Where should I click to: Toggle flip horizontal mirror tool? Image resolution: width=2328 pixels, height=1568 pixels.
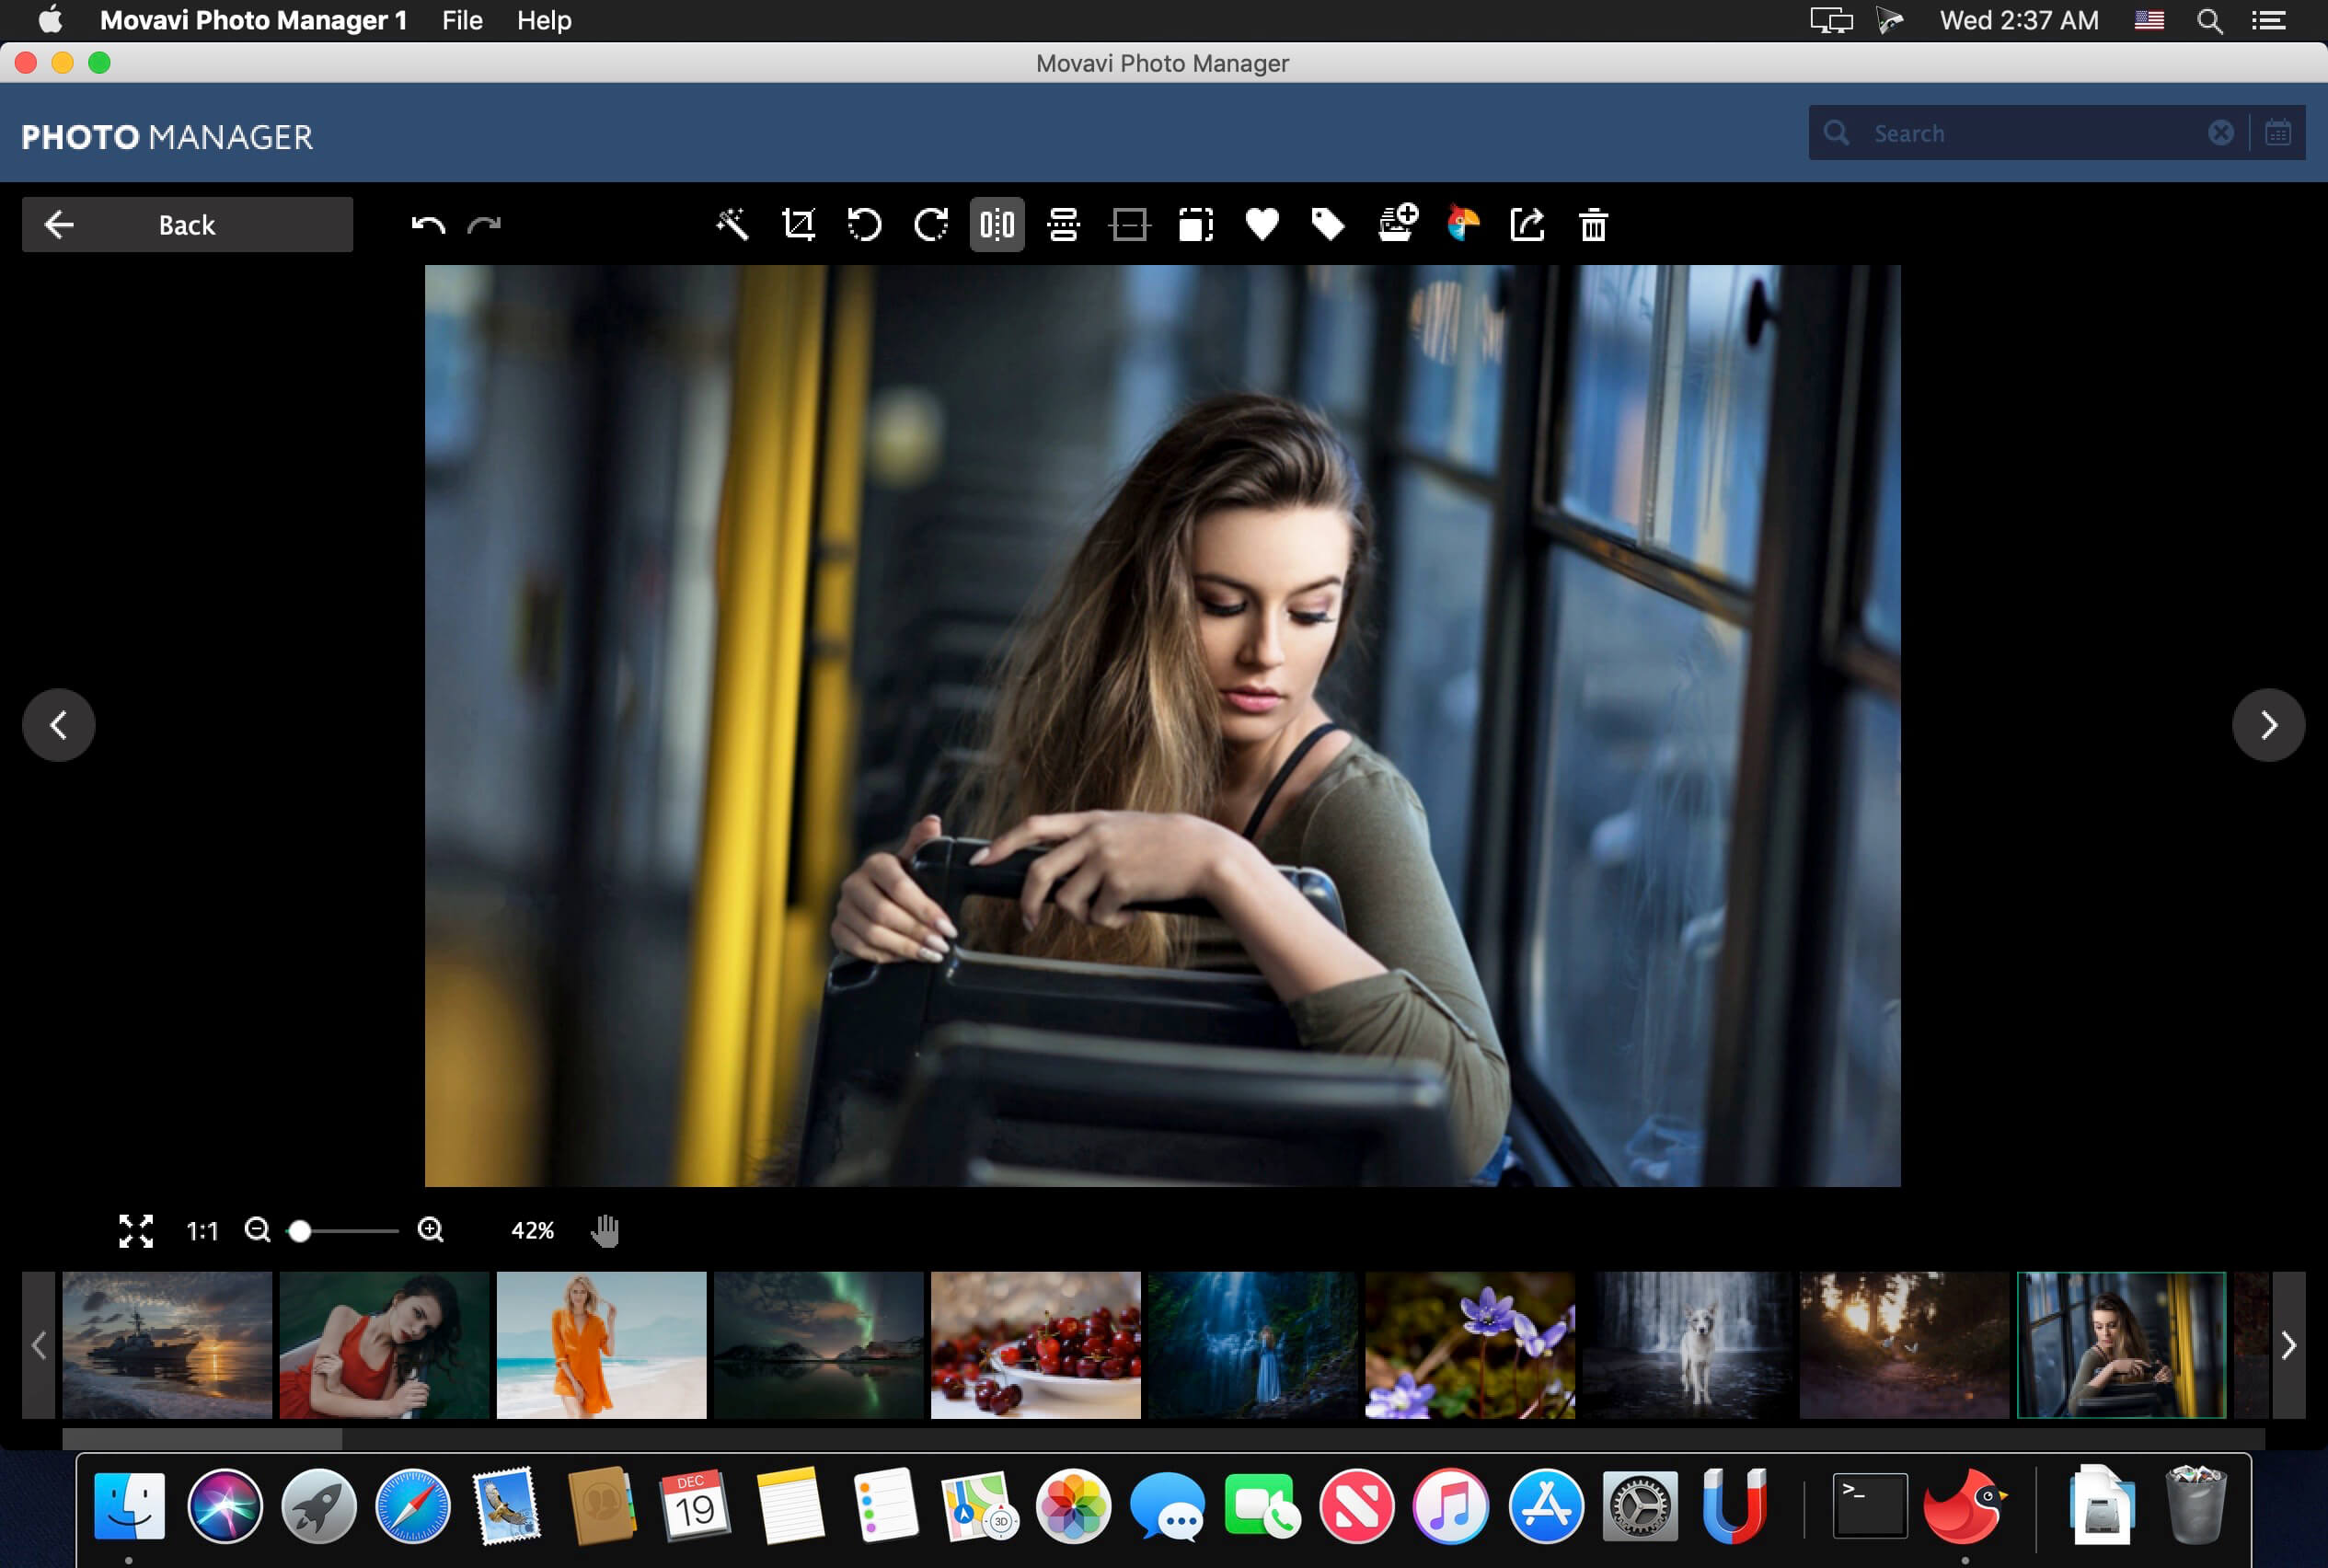pyautogui.click(x=997, y=224)
